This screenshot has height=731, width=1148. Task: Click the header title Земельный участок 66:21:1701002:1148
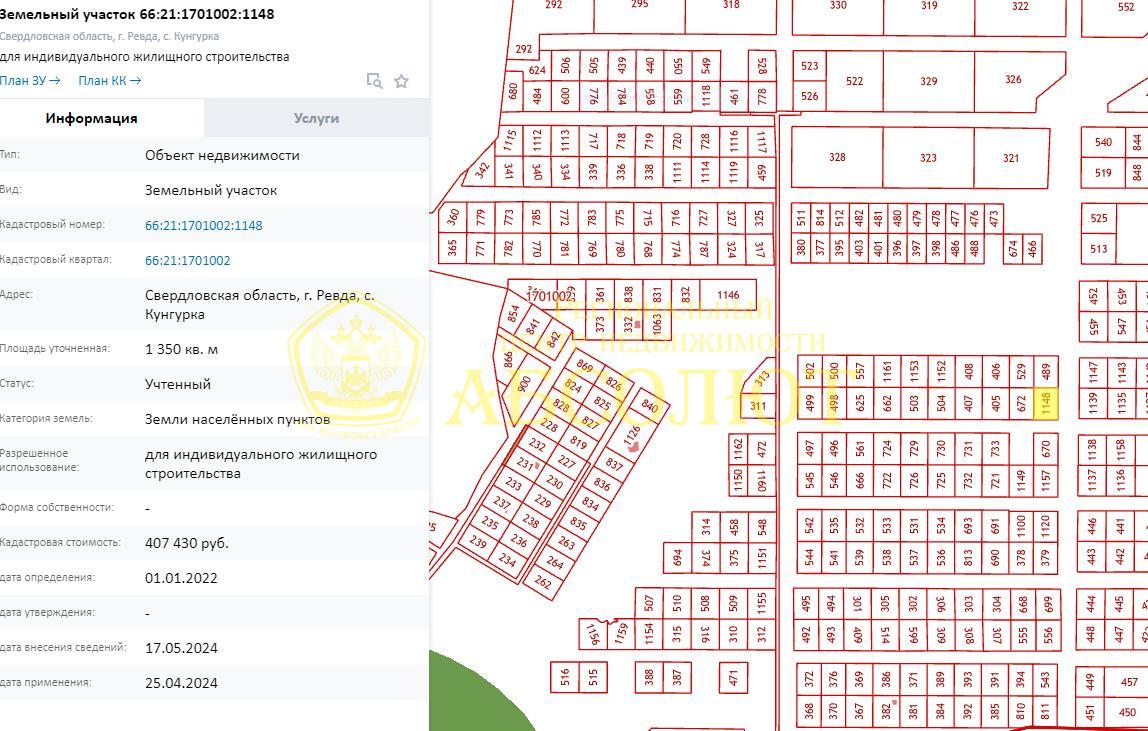click(x=137, y=14)
